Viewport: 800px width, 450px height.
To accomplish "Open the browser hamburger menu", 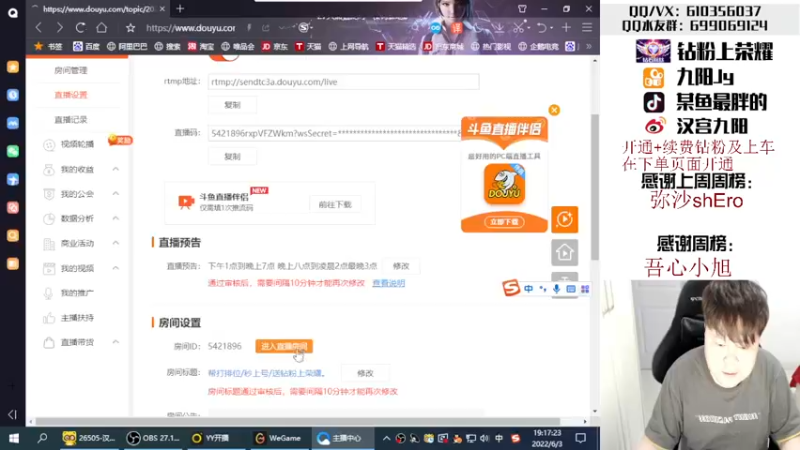I will [x=587, y=28].
